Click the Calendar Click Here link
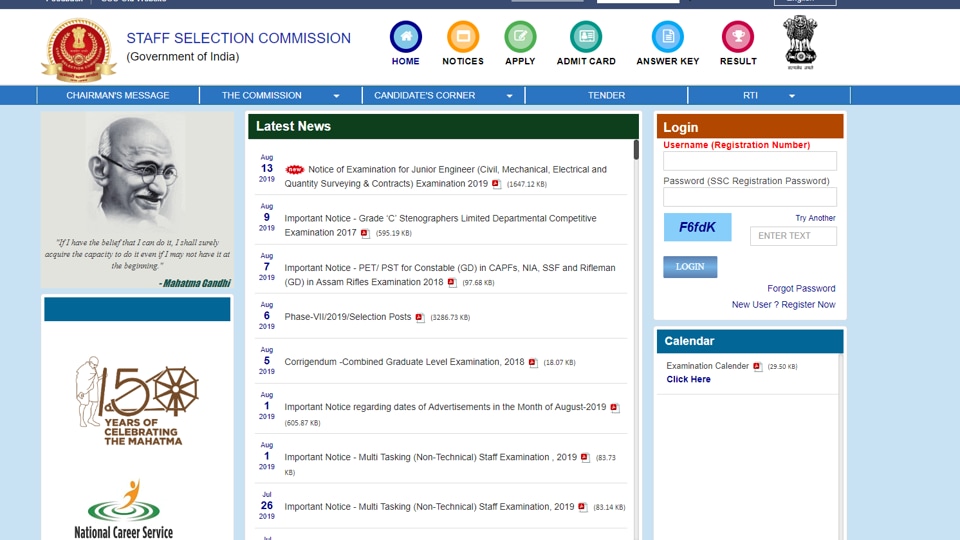Screen dimensions: 960x540 [x=688, y=379]
